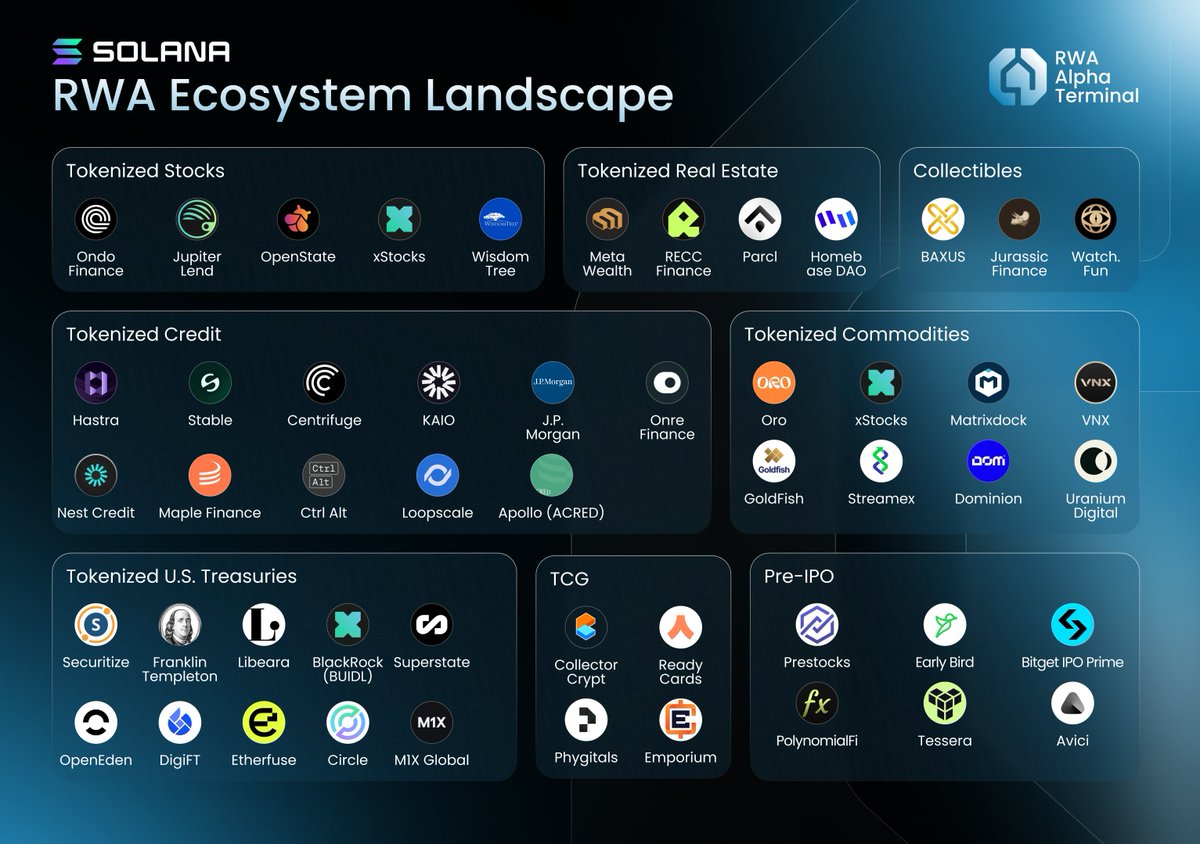Click the PolynomialFi fx icon

pos(817,703)
